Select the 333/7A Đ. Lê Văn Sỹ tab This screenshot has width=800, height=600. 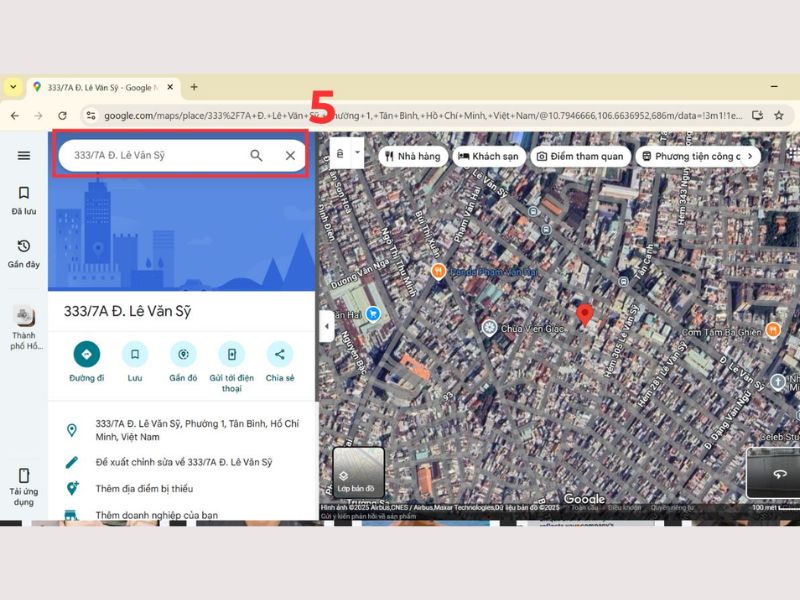click(104, 87)
